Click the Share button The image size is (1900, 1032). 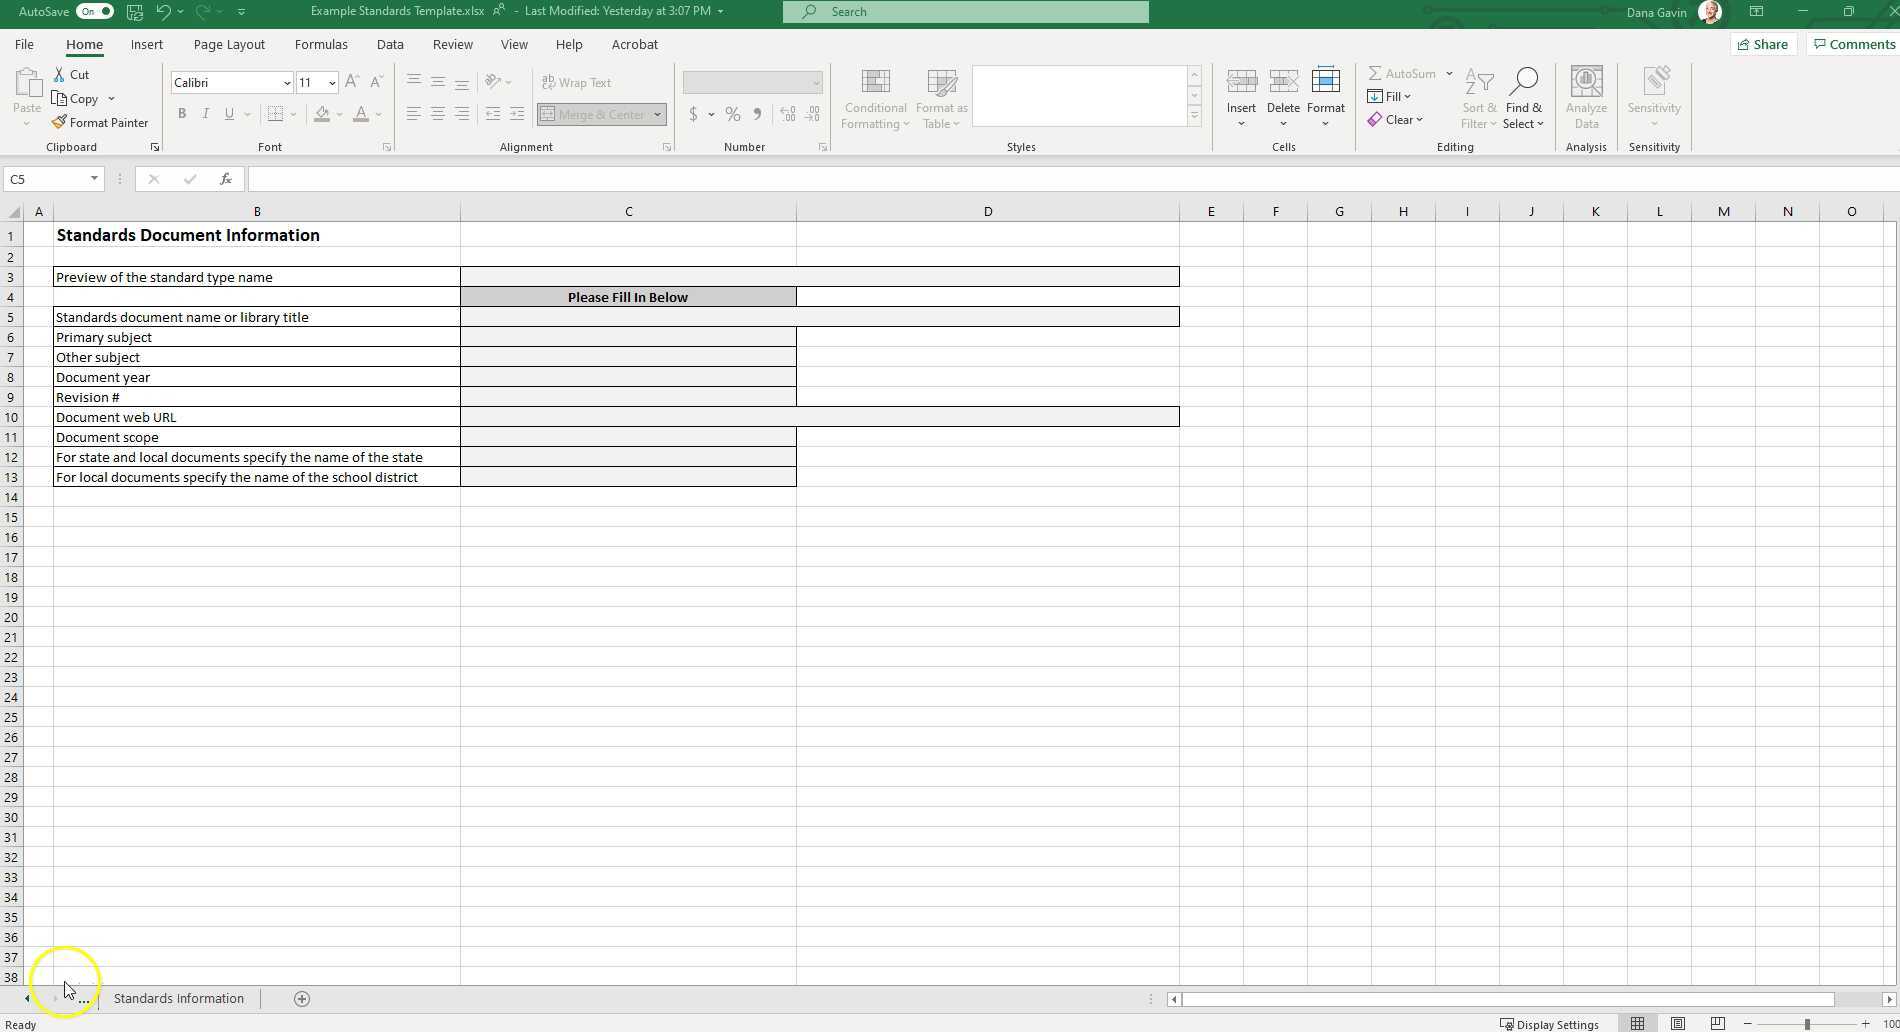click(x=1763, y=44)
